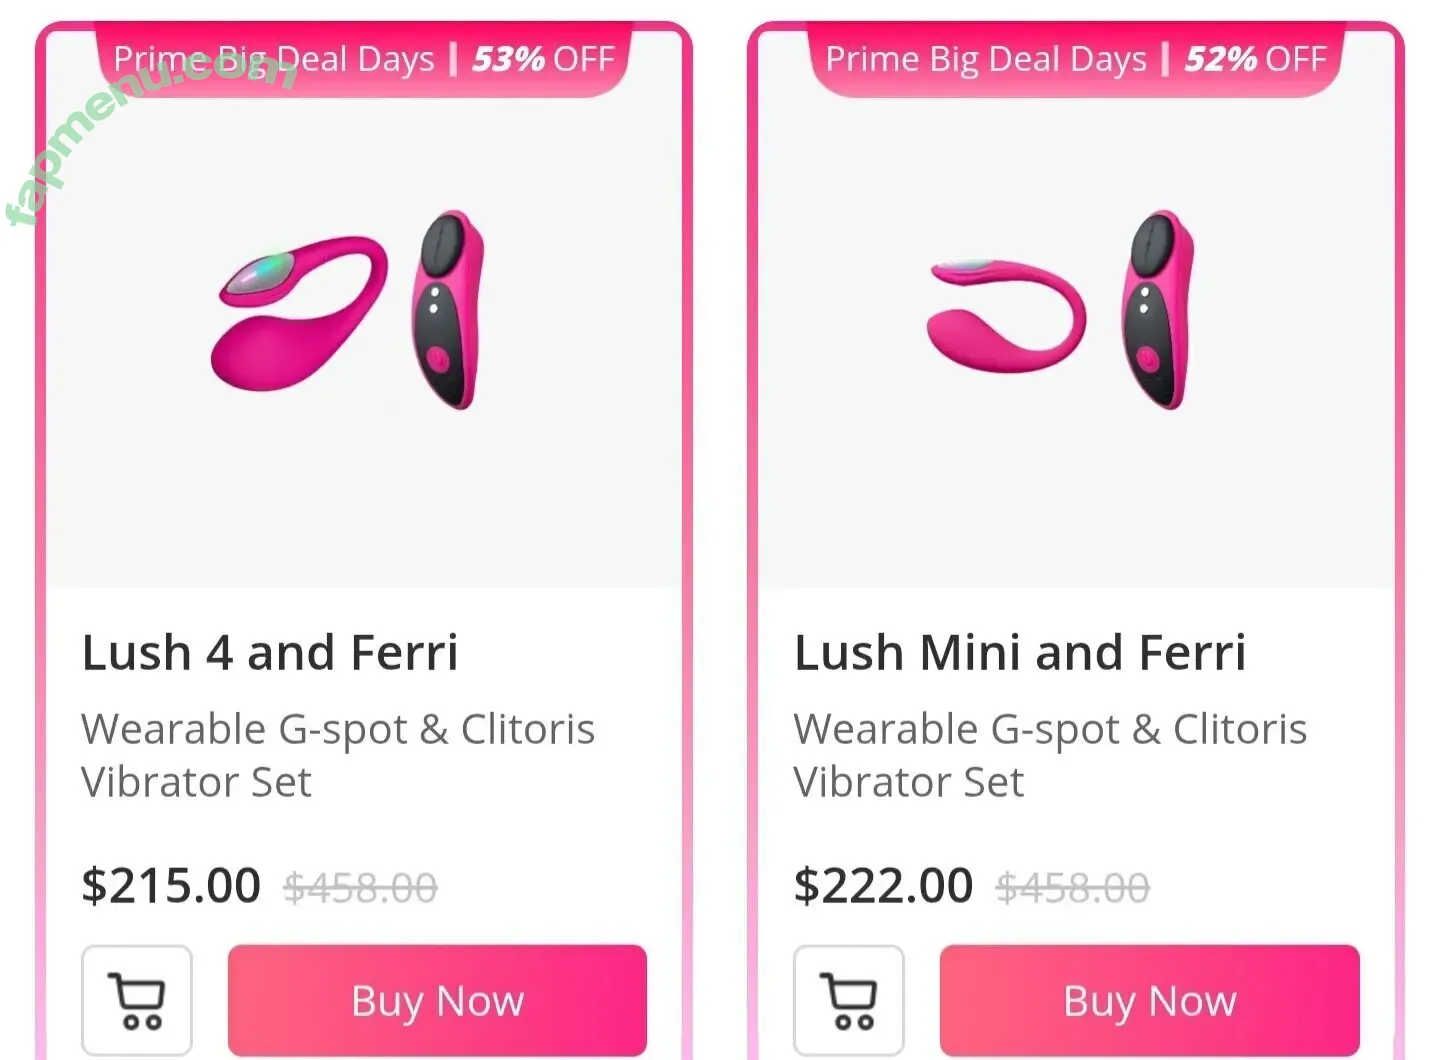Add Lush 4 and Ferri to cart
This screenshot has width=1440, height=1060.
coord(137,999)
